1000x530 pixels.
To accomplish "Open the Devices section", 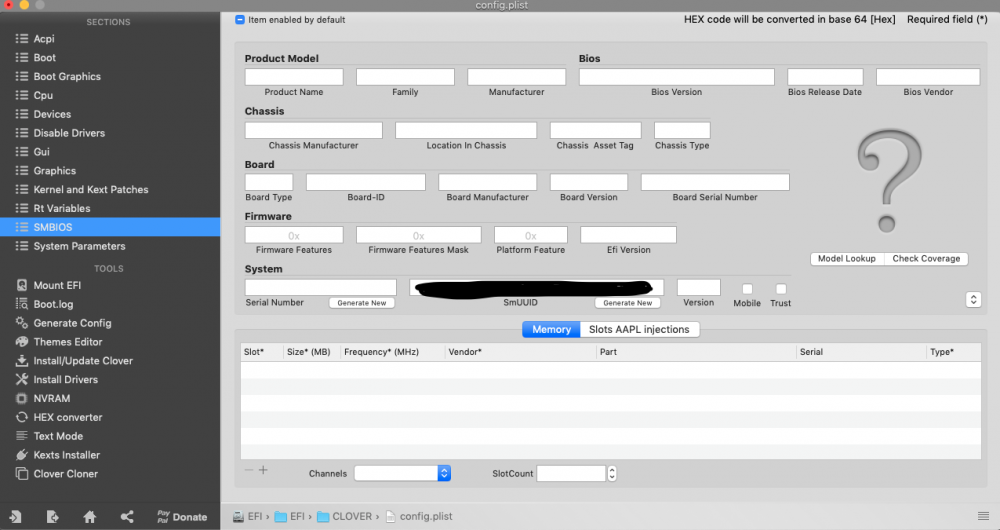I will pos(110,114).
